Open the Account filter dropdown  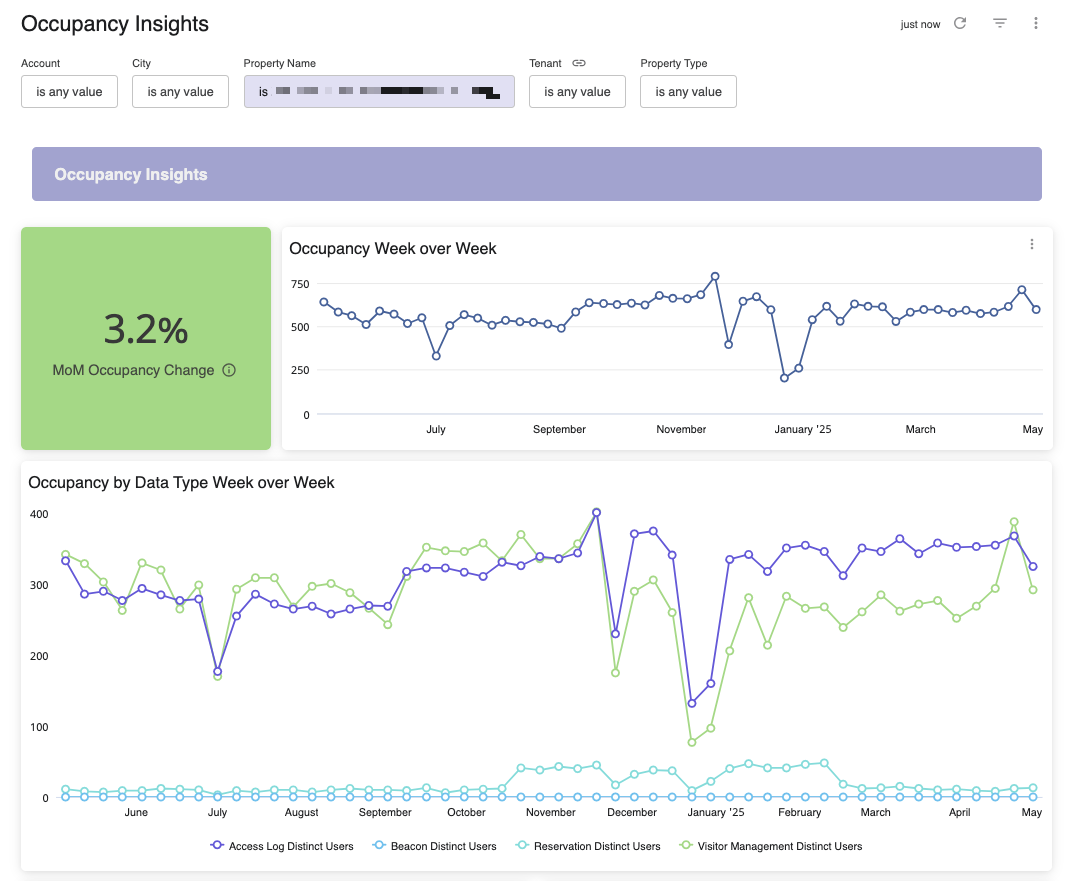pyautogui.click(x=69, y=92)
